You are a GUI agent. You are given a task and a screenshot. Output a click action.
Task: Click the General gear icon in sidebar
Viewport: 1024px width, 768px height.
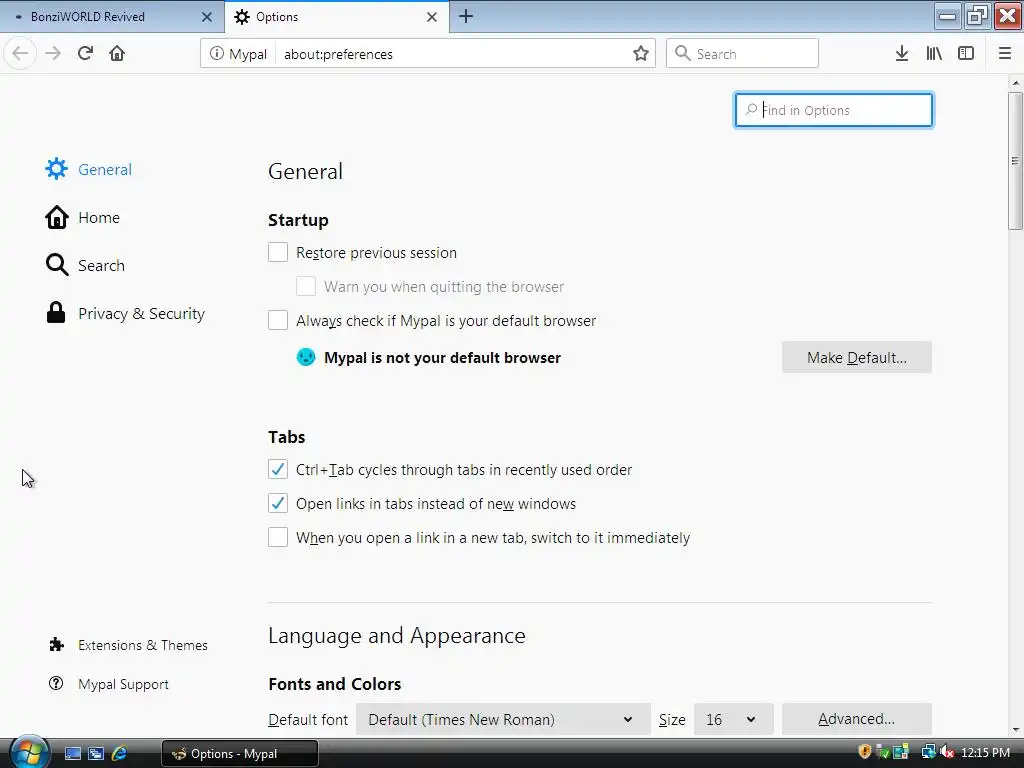[56, 169]
